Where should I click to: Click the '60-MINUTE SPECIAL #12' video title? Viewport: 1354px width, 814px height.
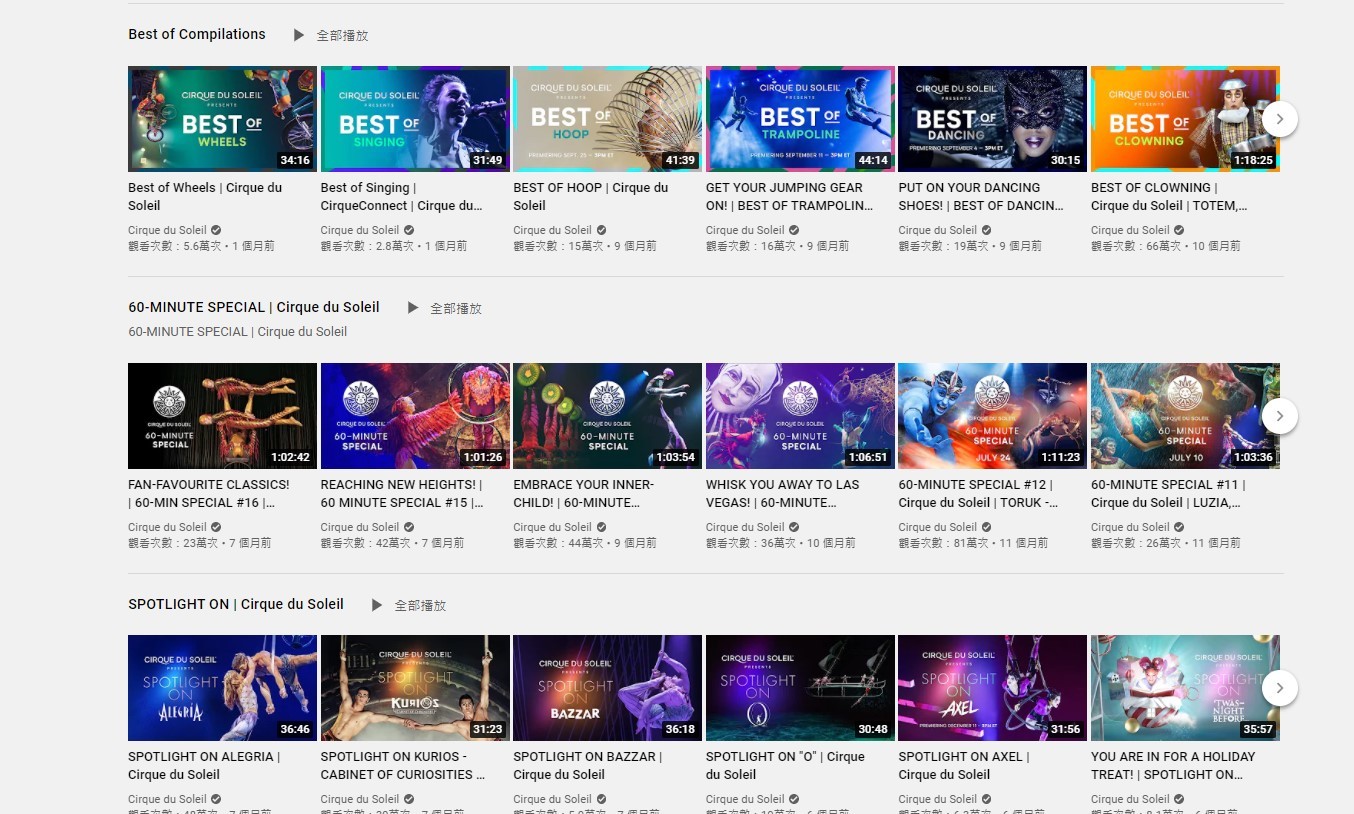tap(978, 493)
